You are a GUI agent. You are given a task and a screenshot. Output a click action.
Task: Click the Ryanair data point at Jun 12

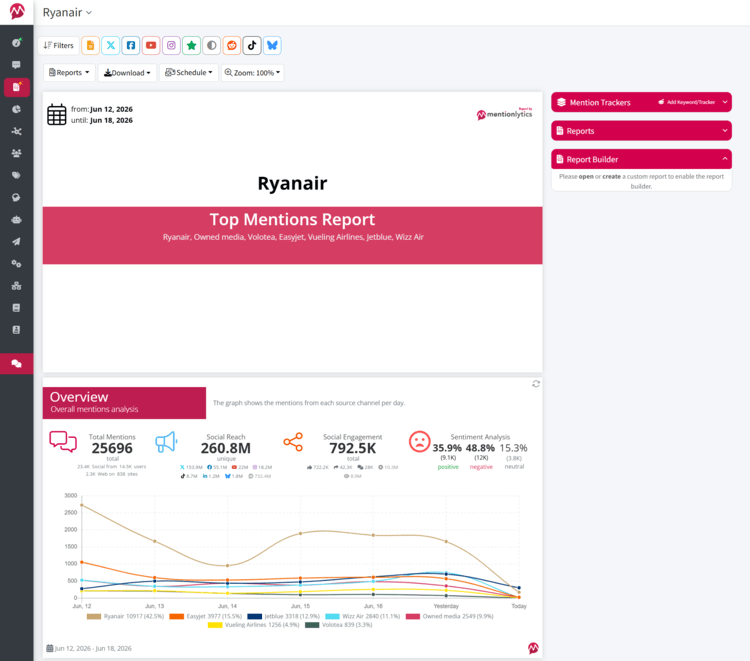tap(82, 505)
